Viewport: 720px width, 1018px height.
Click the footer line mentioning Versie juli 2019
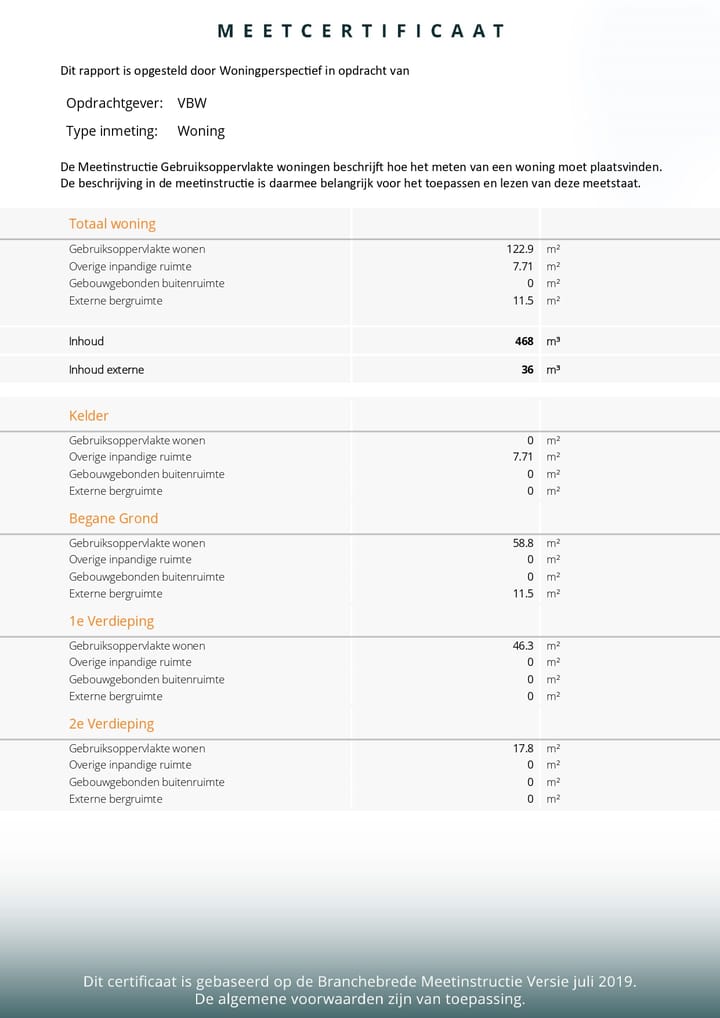[x=360, y=982]
